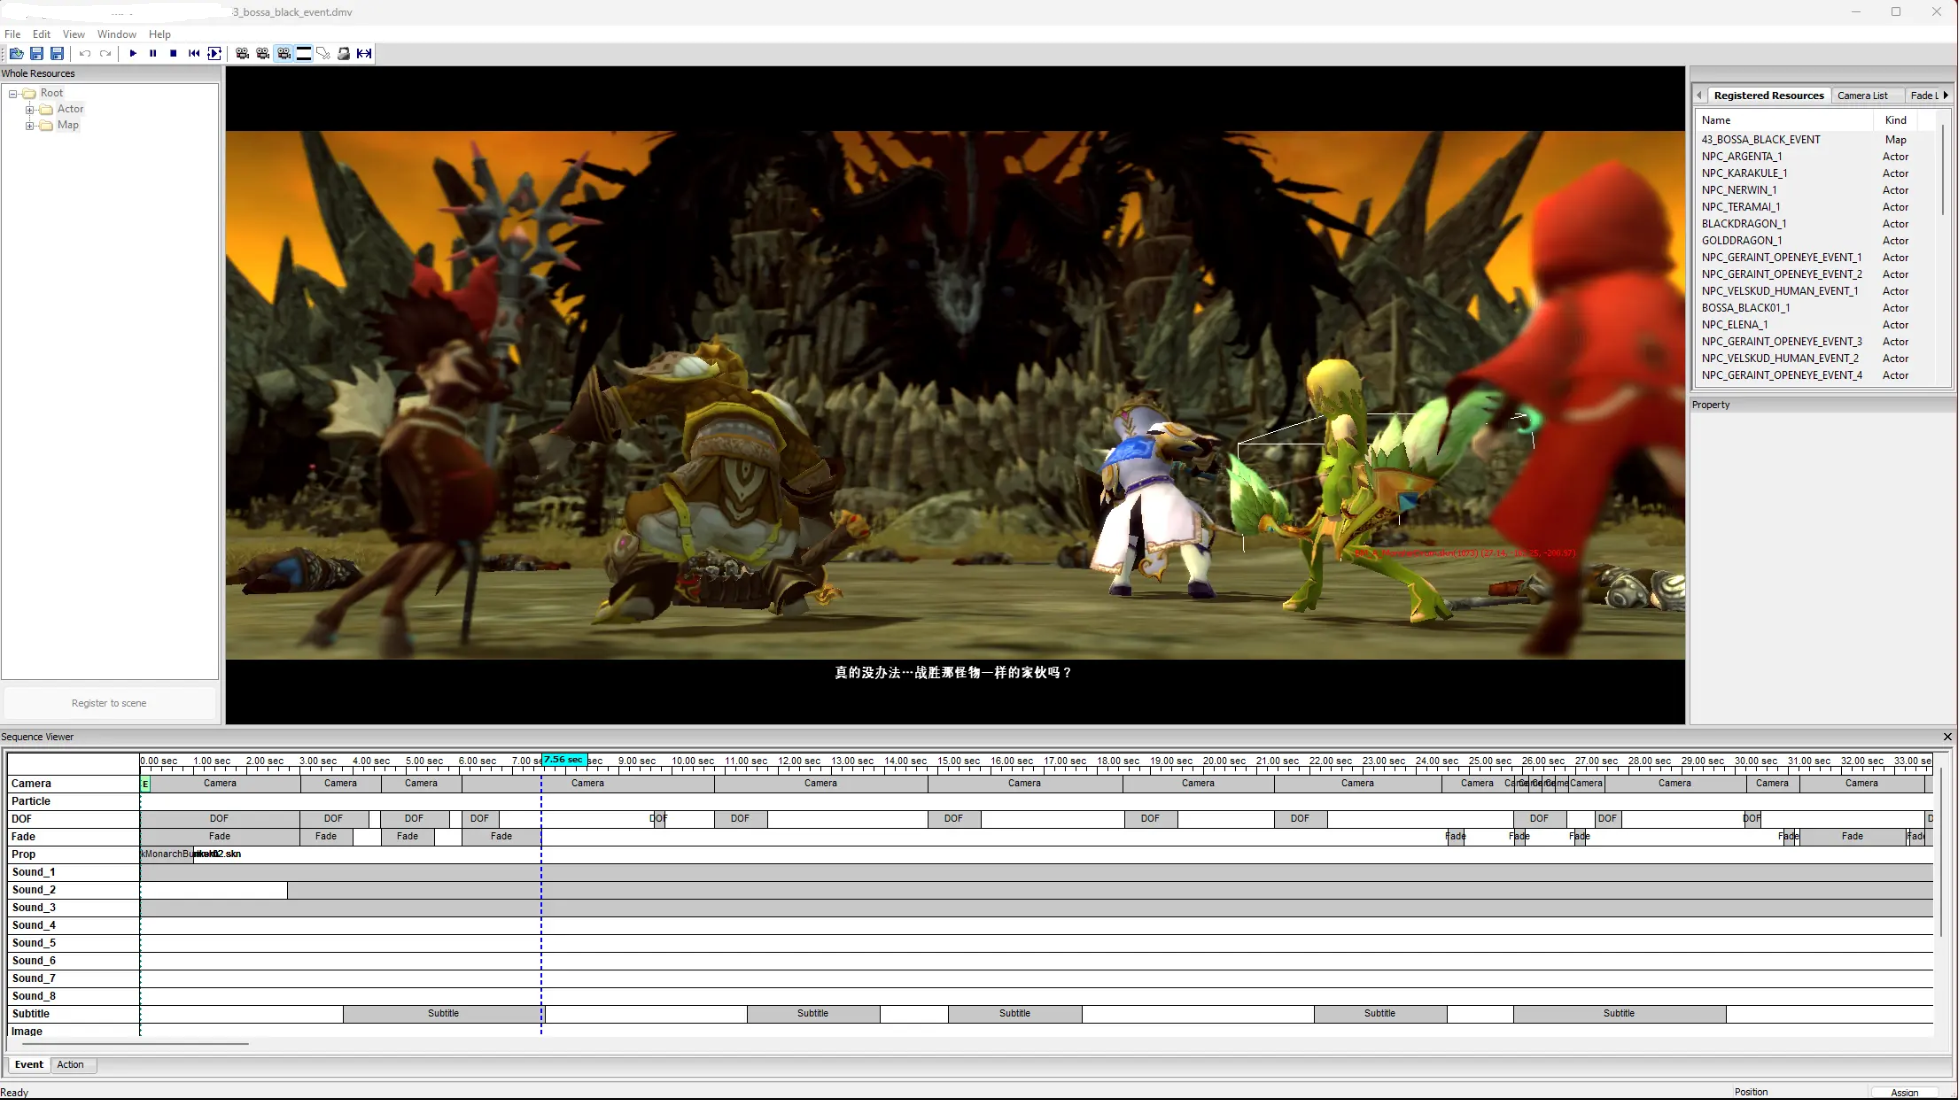The width and height of the screenshot is (1960, 1100).
Task: Select the MonarchBu prop clip on timeline
Action: (167, 854)
